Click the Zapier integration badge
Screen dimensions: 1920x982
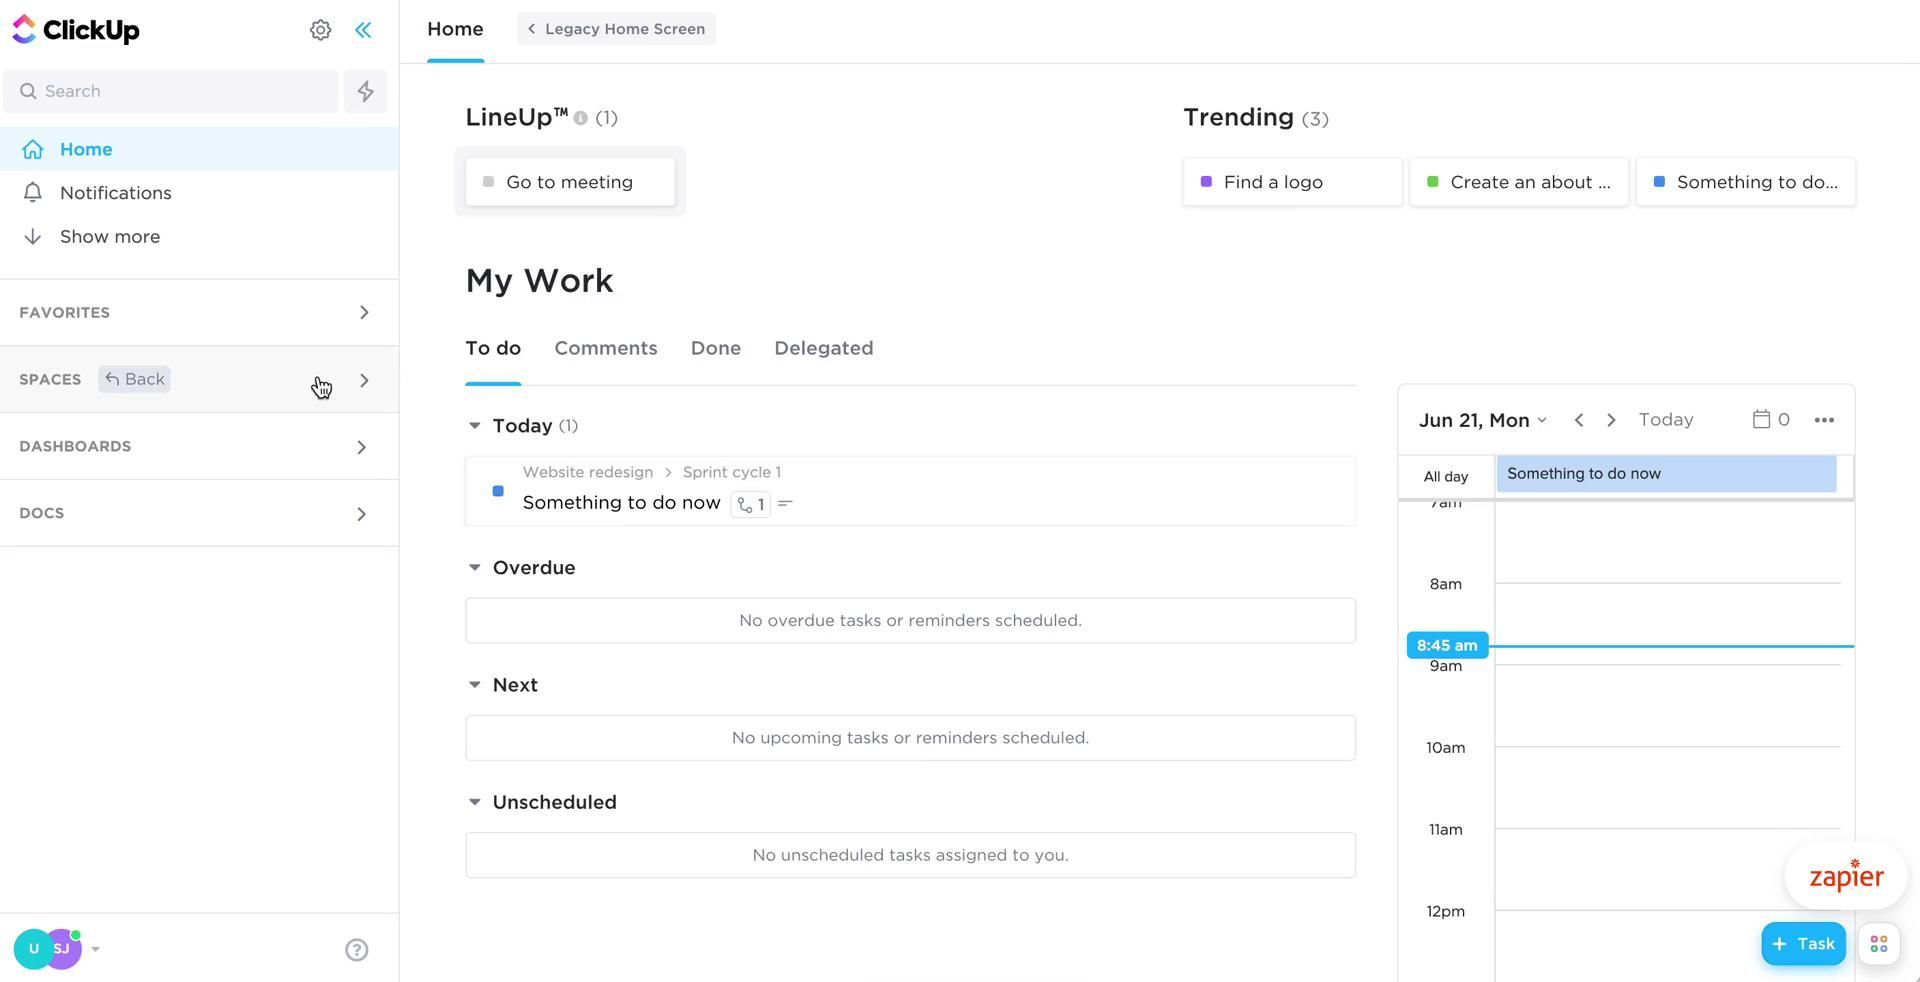pyautogui.click(x=1845, y=876)
